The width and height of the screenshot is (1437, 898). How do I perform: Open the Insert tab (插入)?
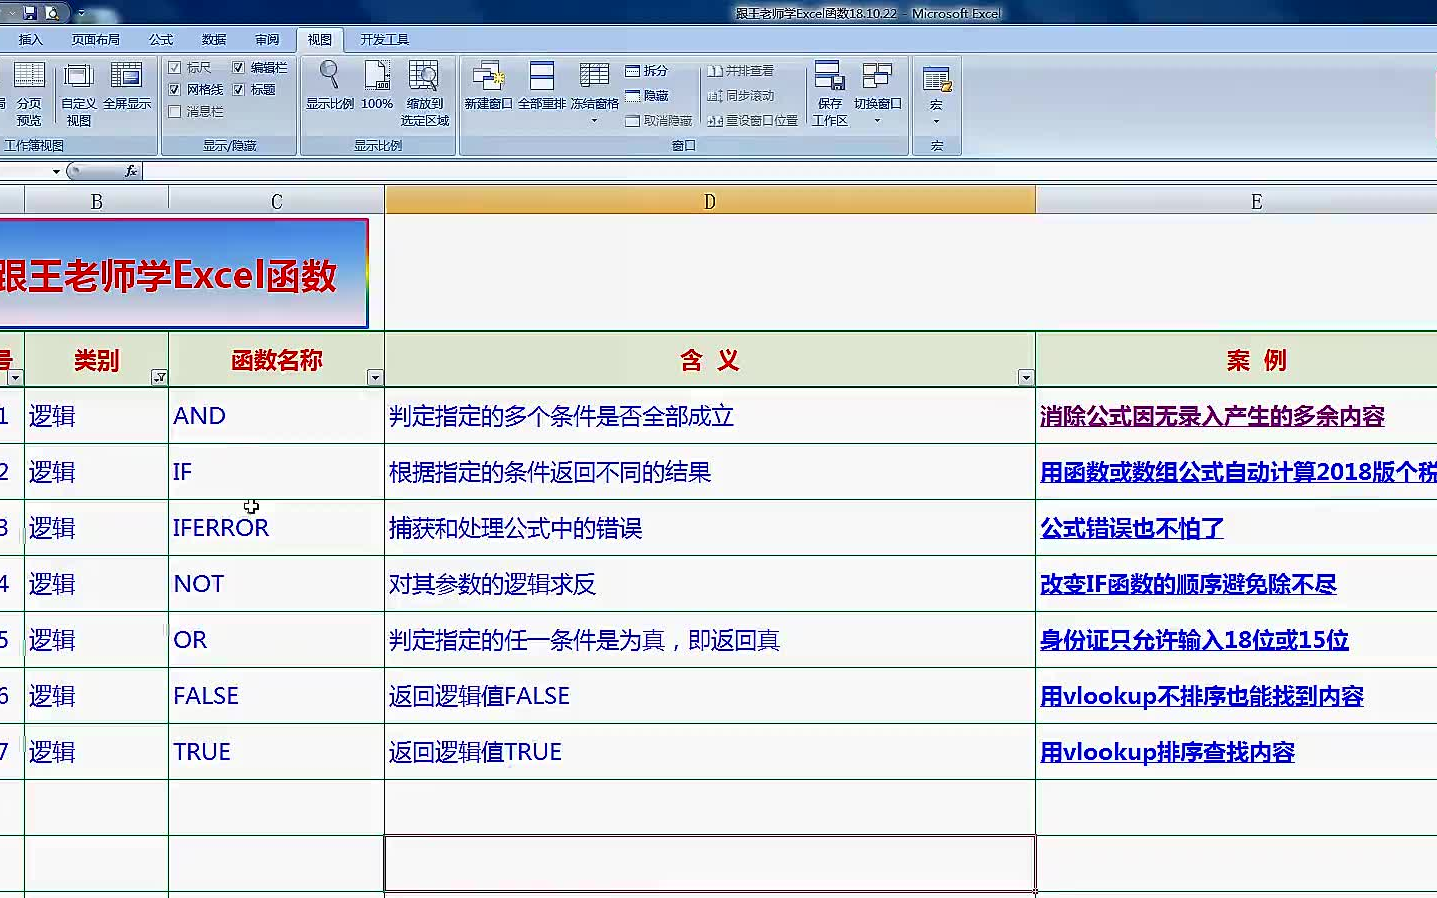tap(31, 40)
